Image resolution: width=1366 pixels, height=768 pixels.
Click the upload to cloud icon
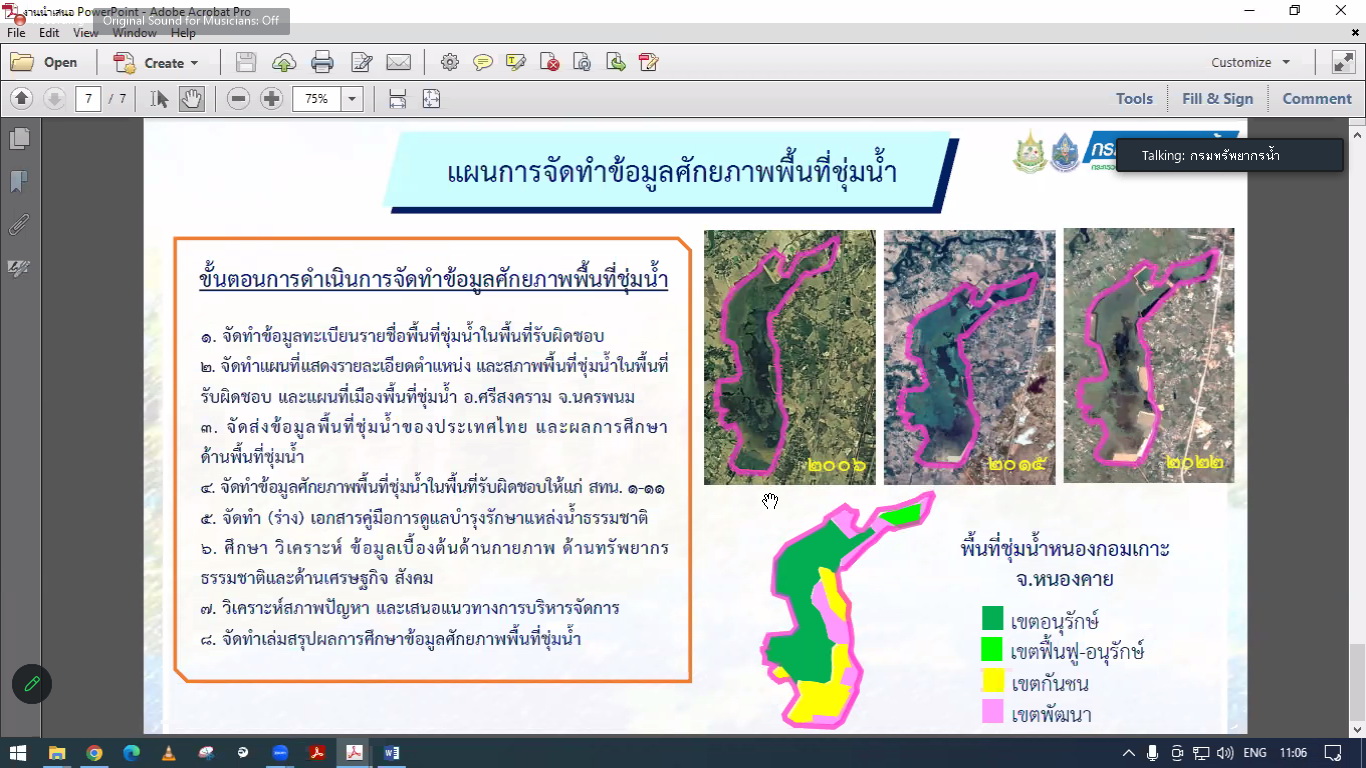284,62
